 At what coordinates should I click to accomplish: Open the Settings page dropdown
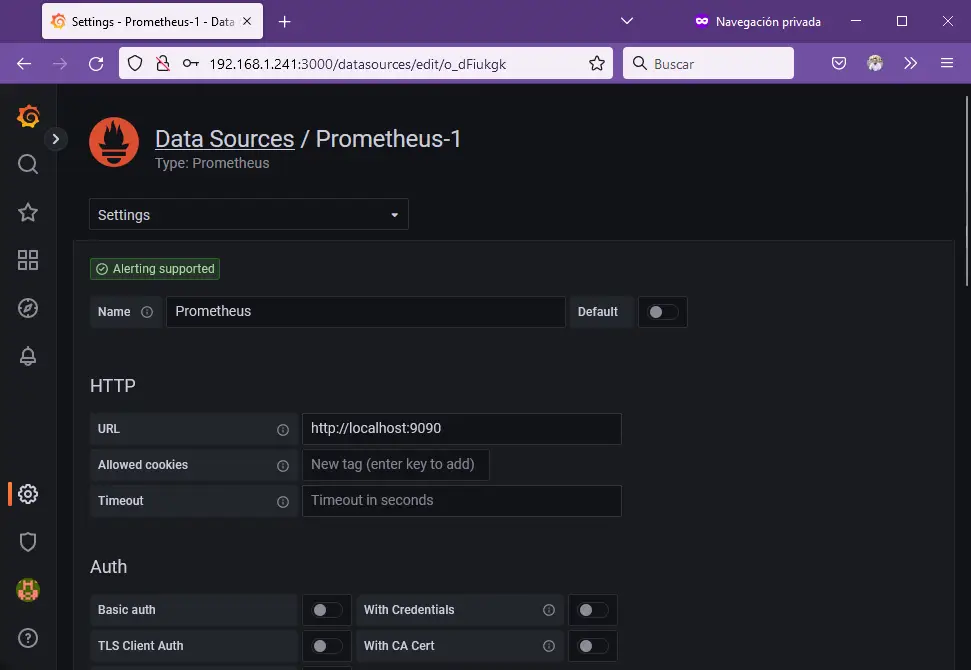249,214
